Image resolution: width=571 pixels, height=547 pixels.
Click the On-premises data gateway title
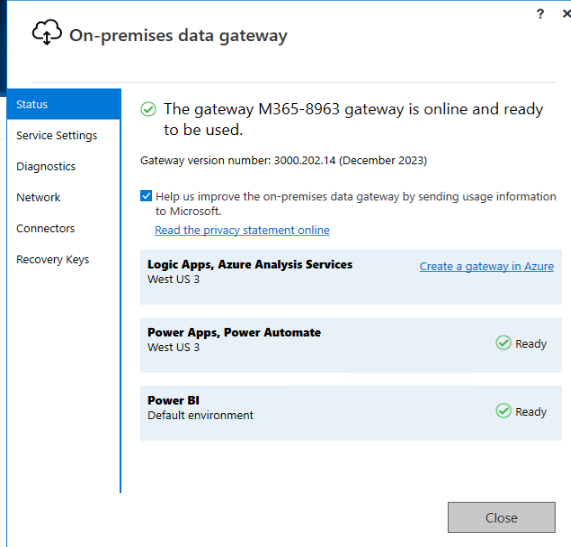[x=178, y=36]
